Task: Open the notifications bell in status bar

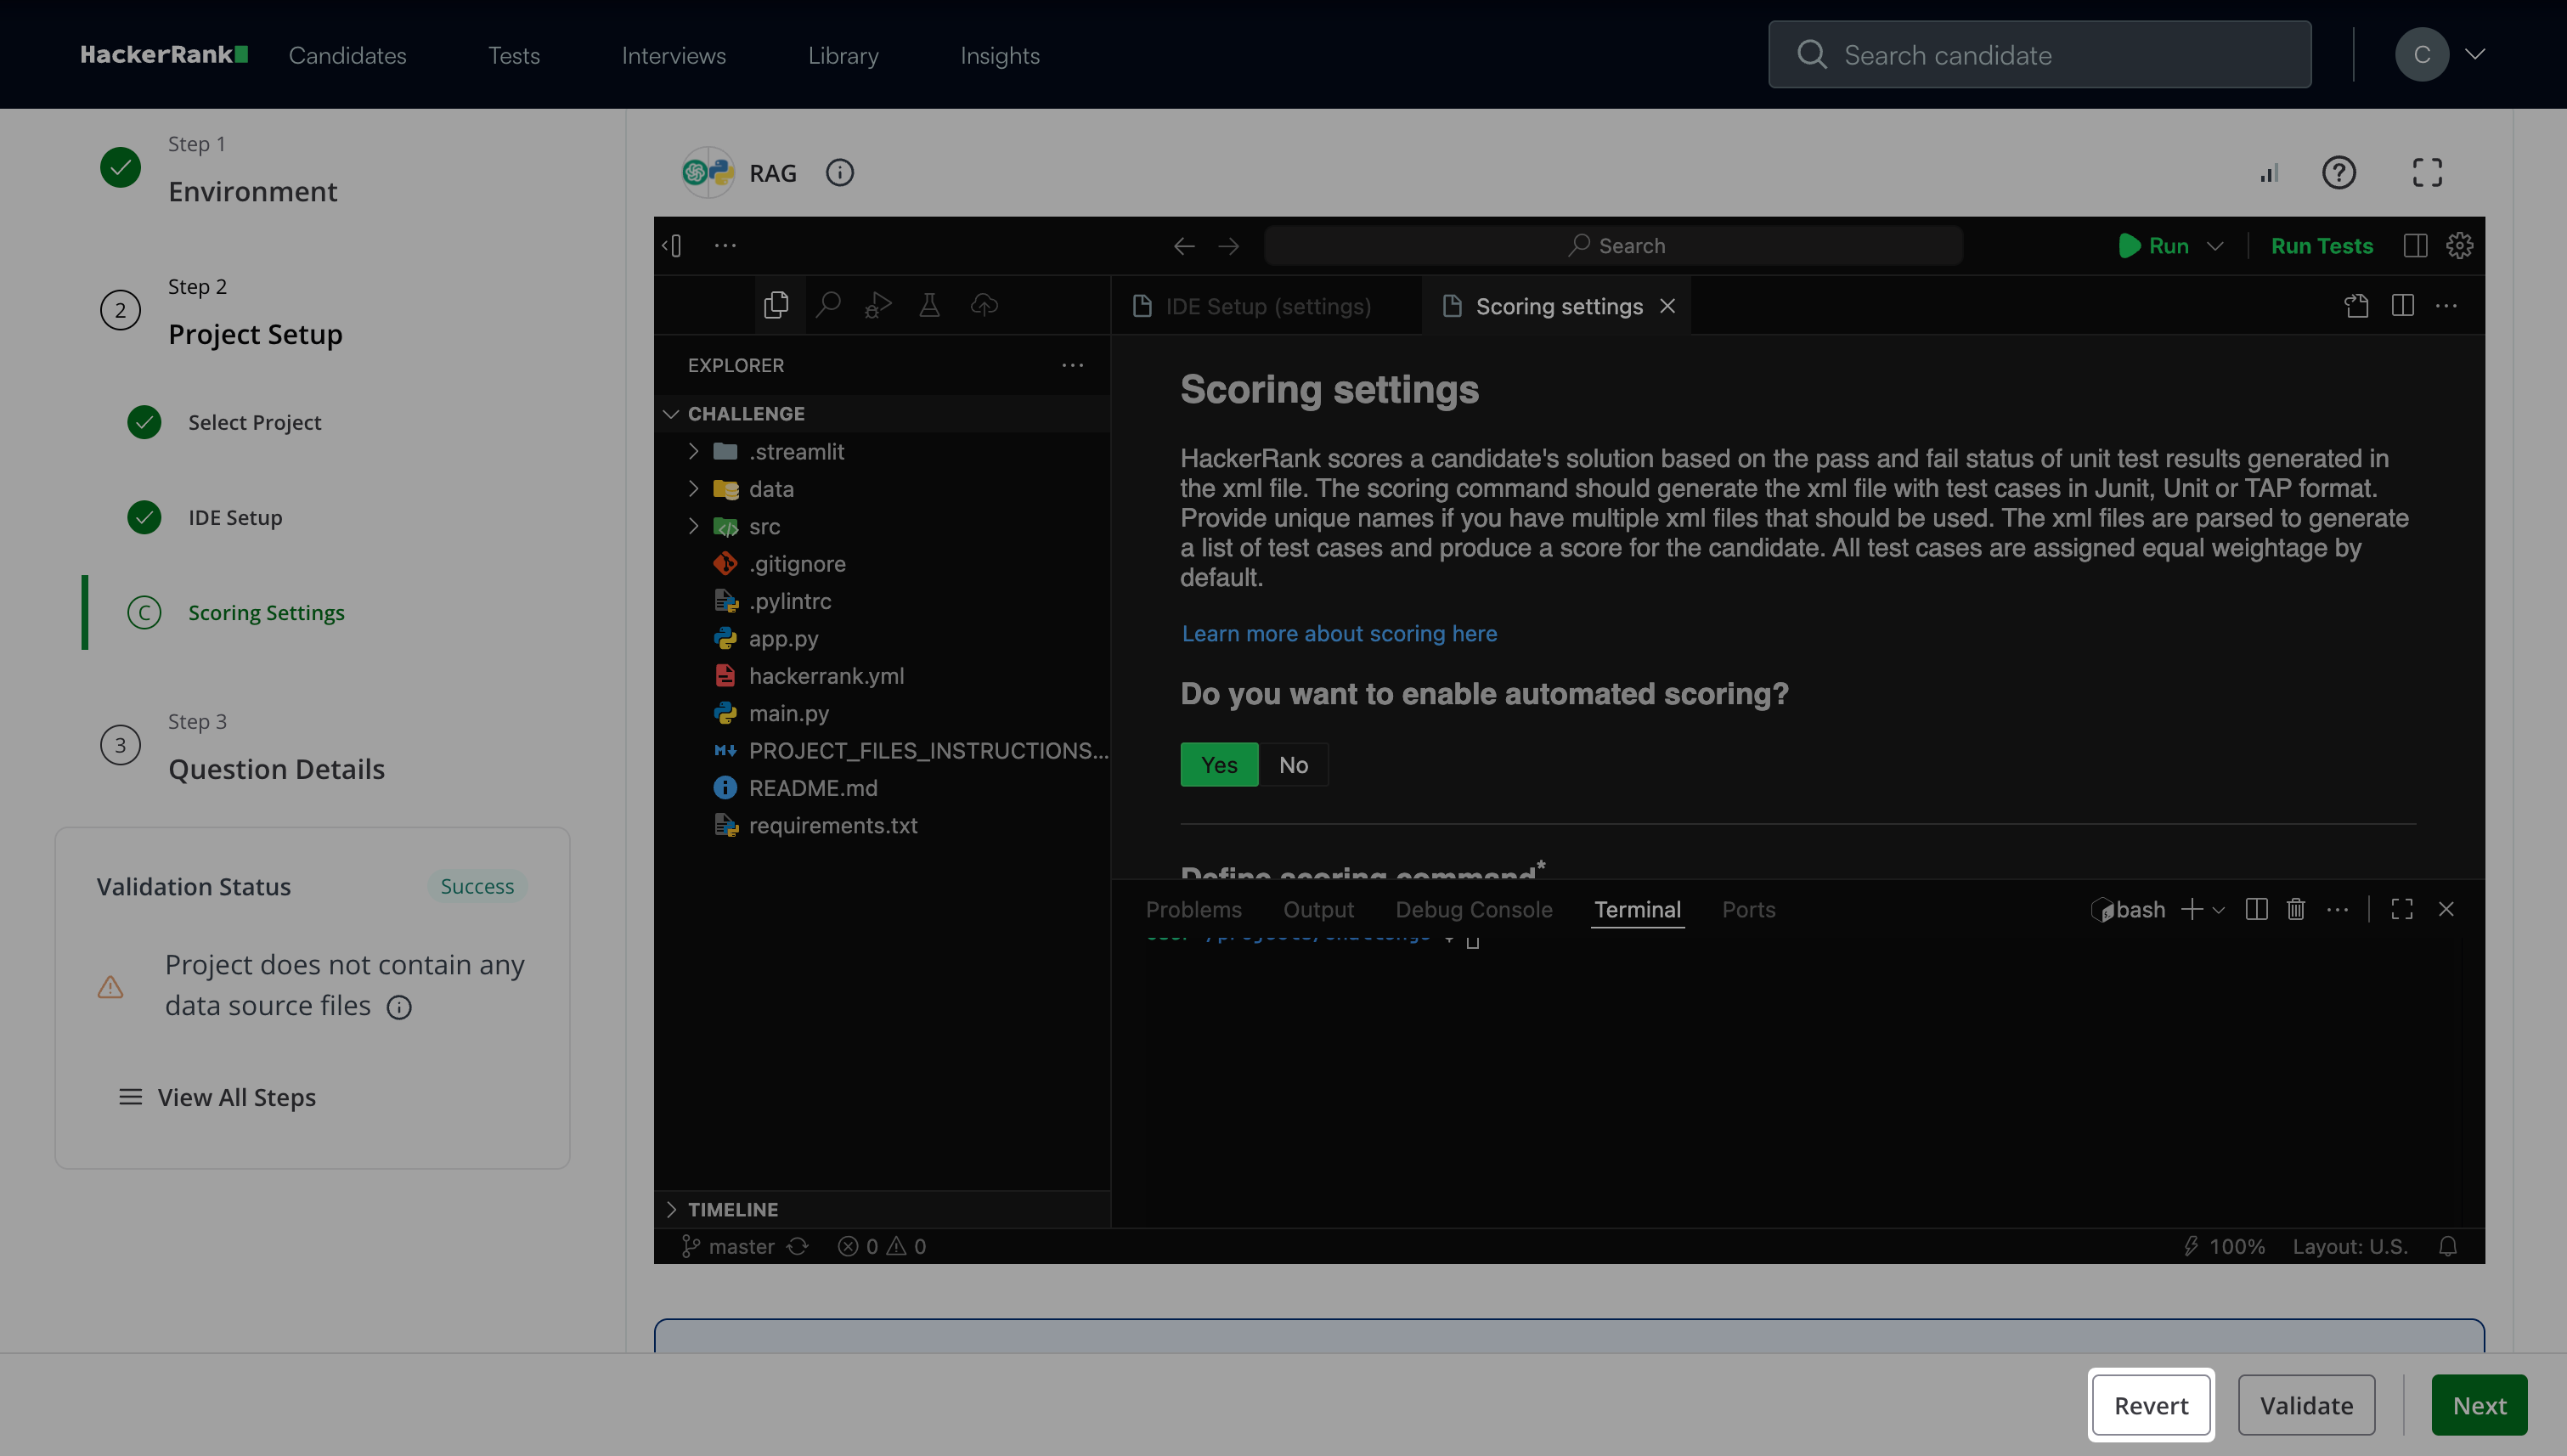Action: point(2447,1246)
